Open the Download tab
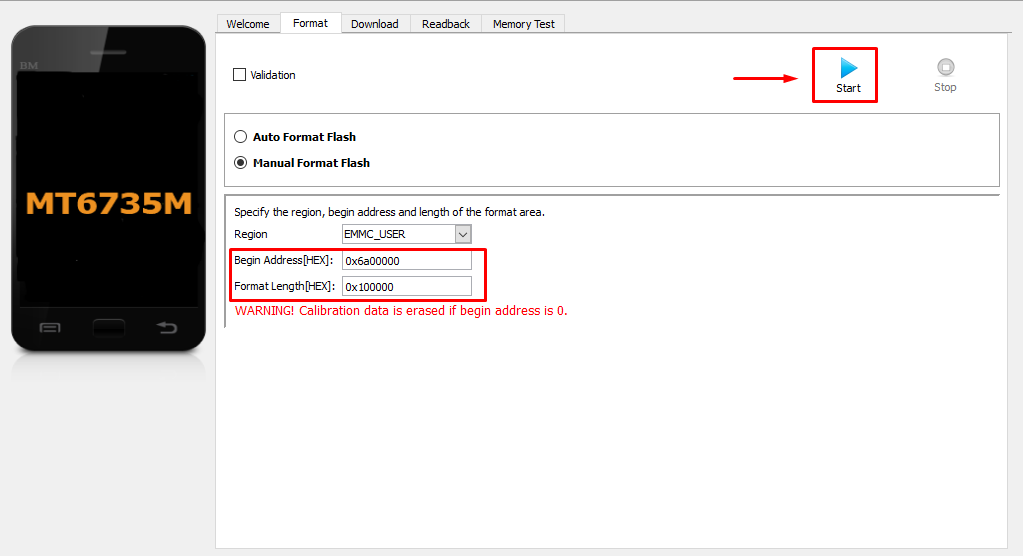Viewport: 1023px width, 556px height. click(374, 24)
